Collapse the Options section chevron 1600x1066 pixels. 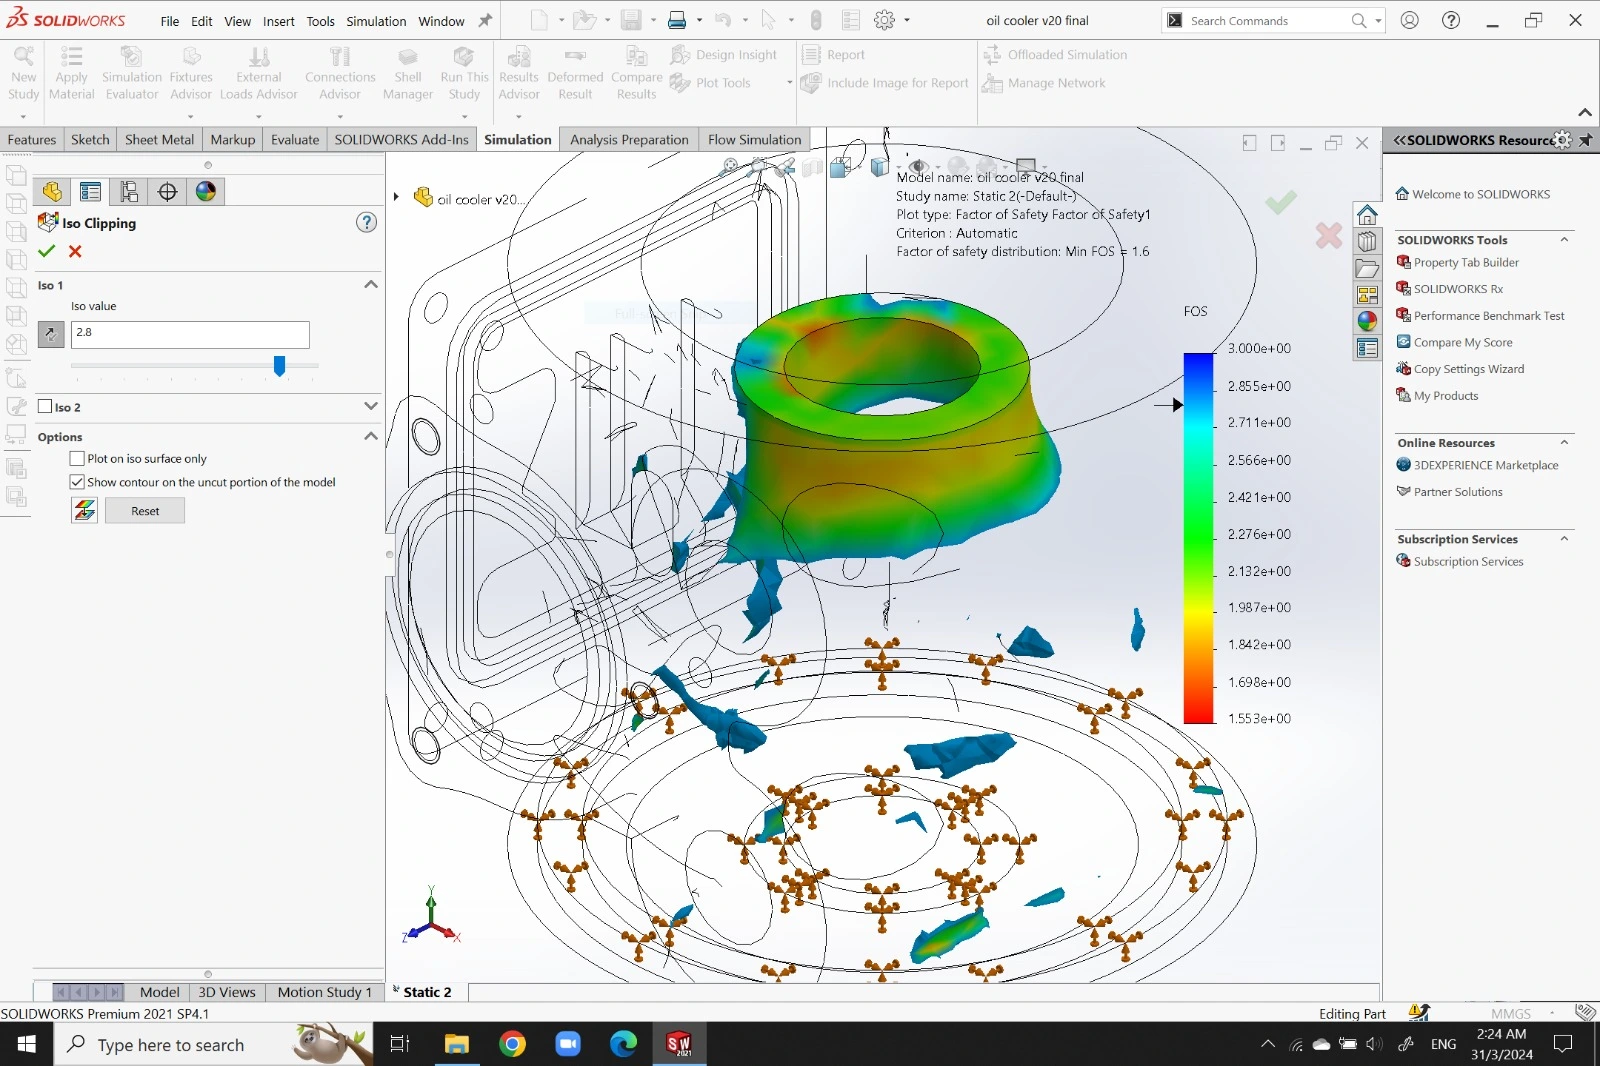[371, 436]
